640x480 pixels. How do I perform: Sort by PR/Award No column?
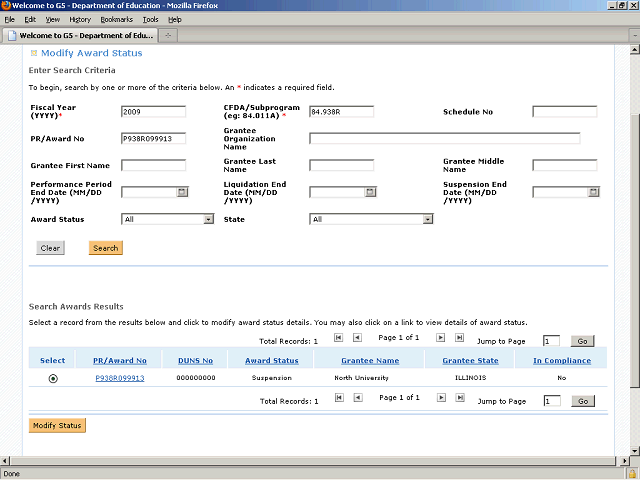120,361
